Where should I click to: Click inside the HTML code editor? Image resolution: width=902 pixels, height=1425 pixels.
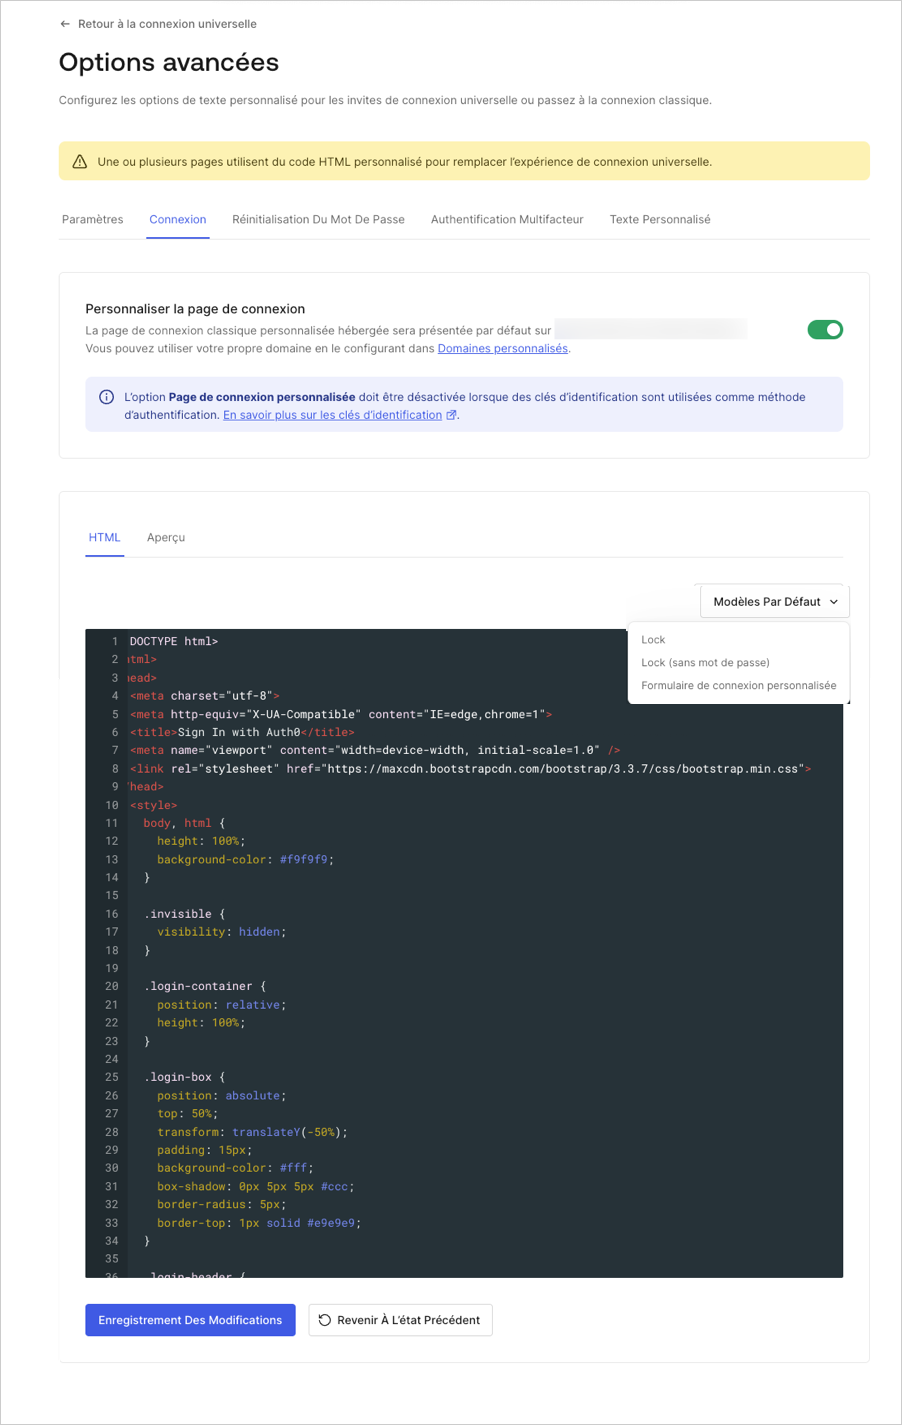click(x=464, y=953)
